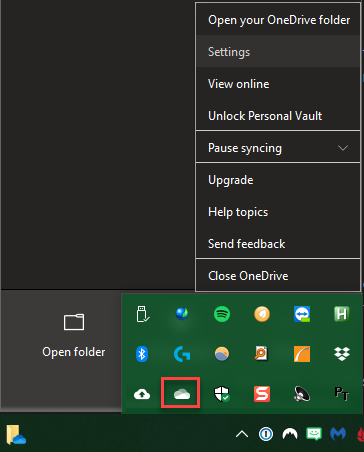Click the Open folder button

tap(74, 336)
